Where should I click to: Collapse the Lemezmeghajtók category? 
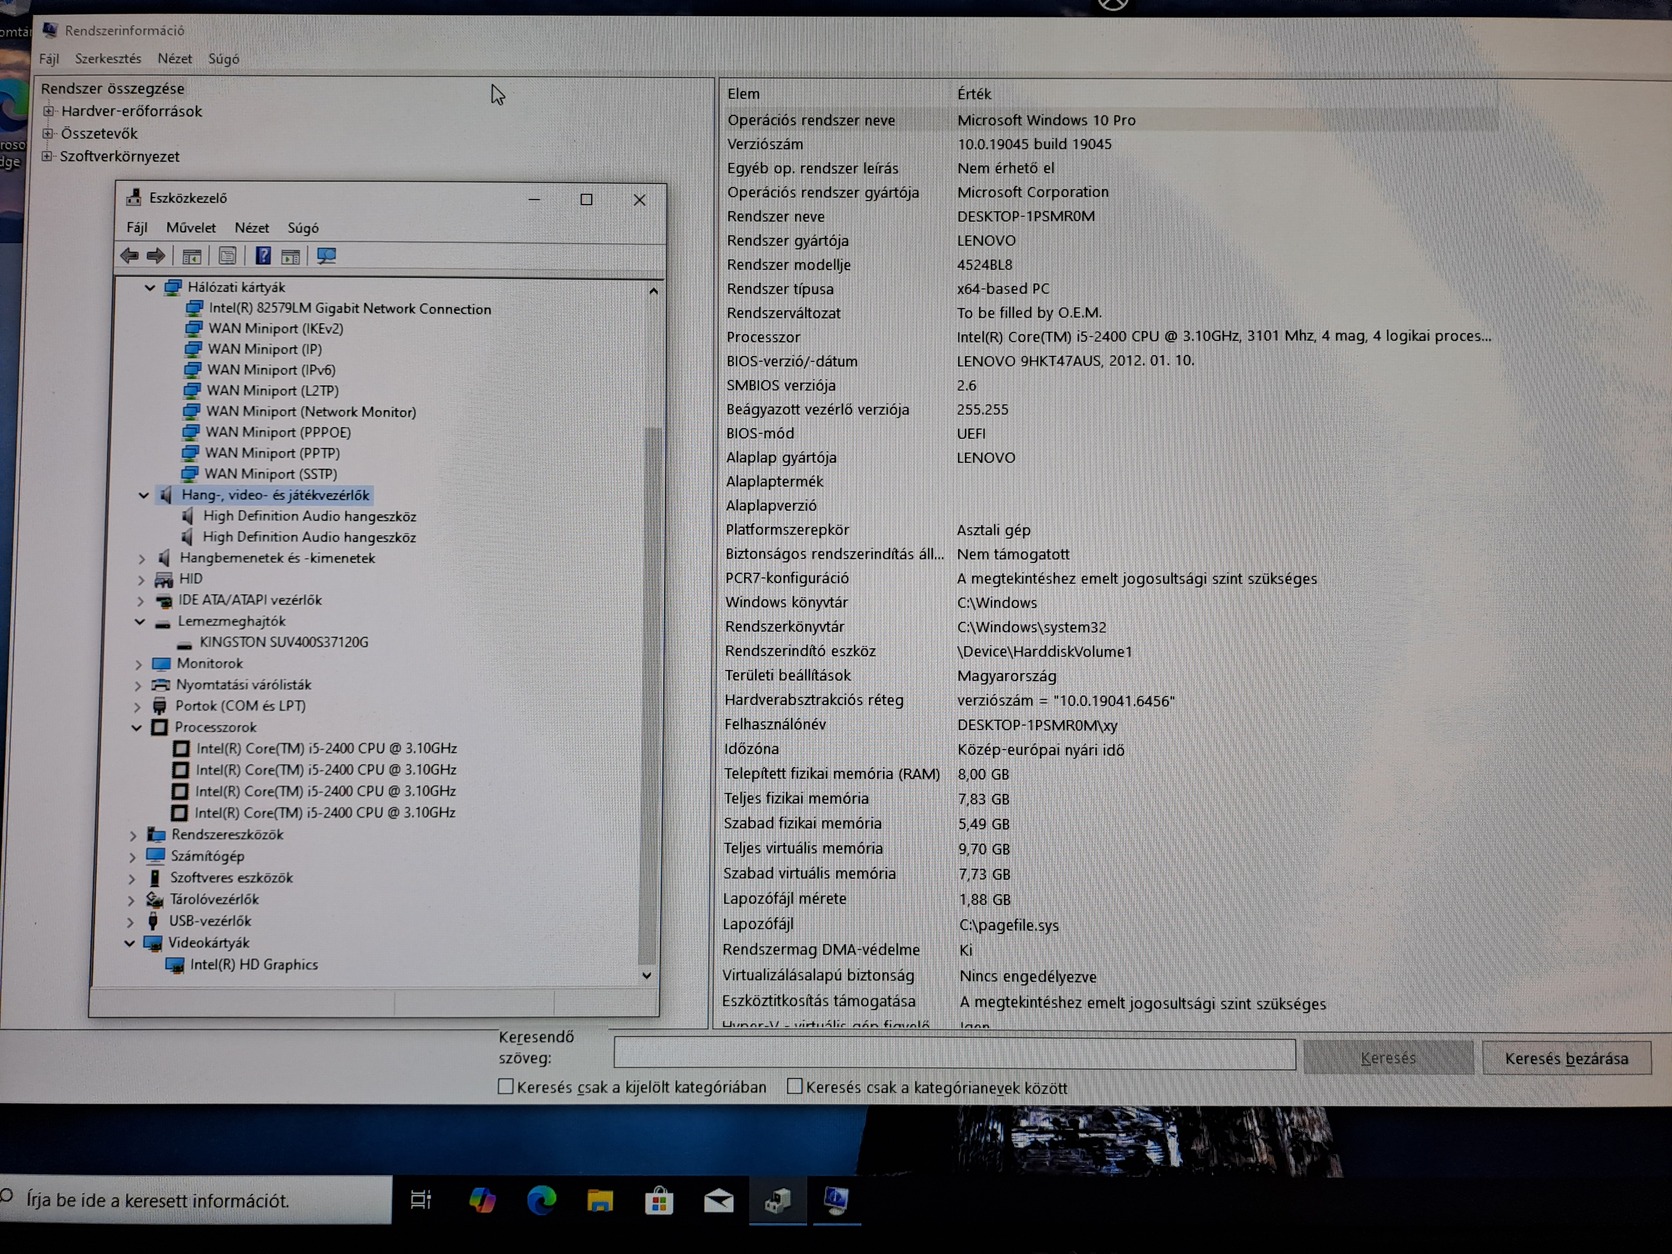pyautogui.click(x=140, y=622)
